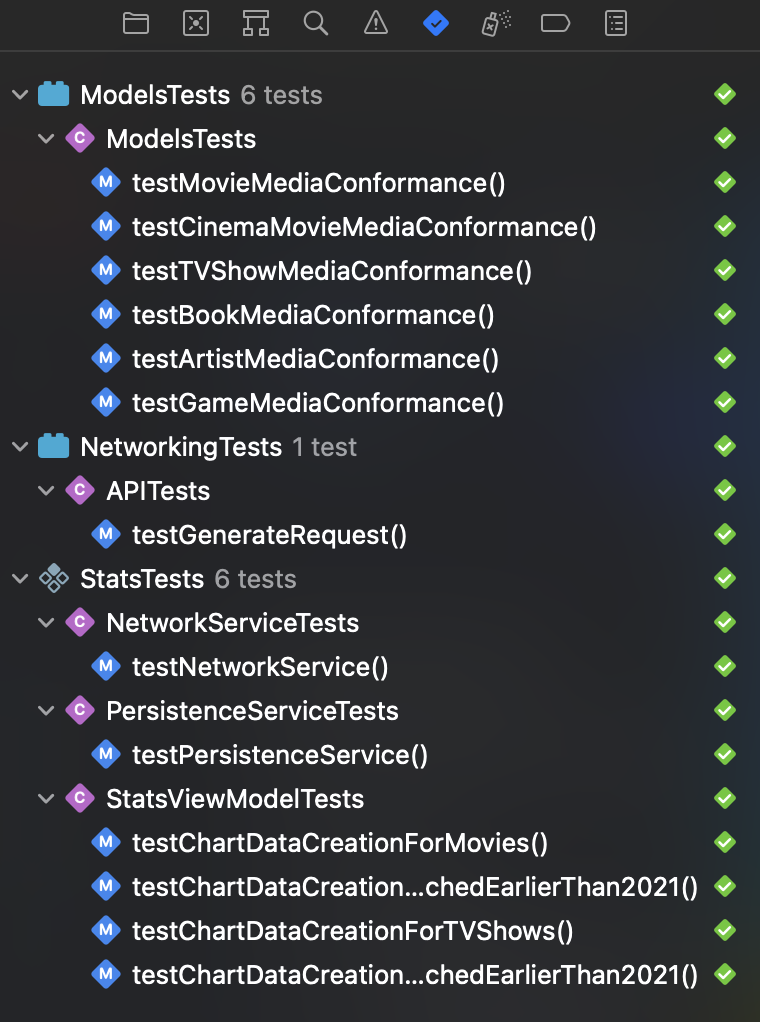760x1022 pixels.
Task: Select testChartDataCreationForTVShows() test
Action: pyautogui.click(x=352, y=931)
